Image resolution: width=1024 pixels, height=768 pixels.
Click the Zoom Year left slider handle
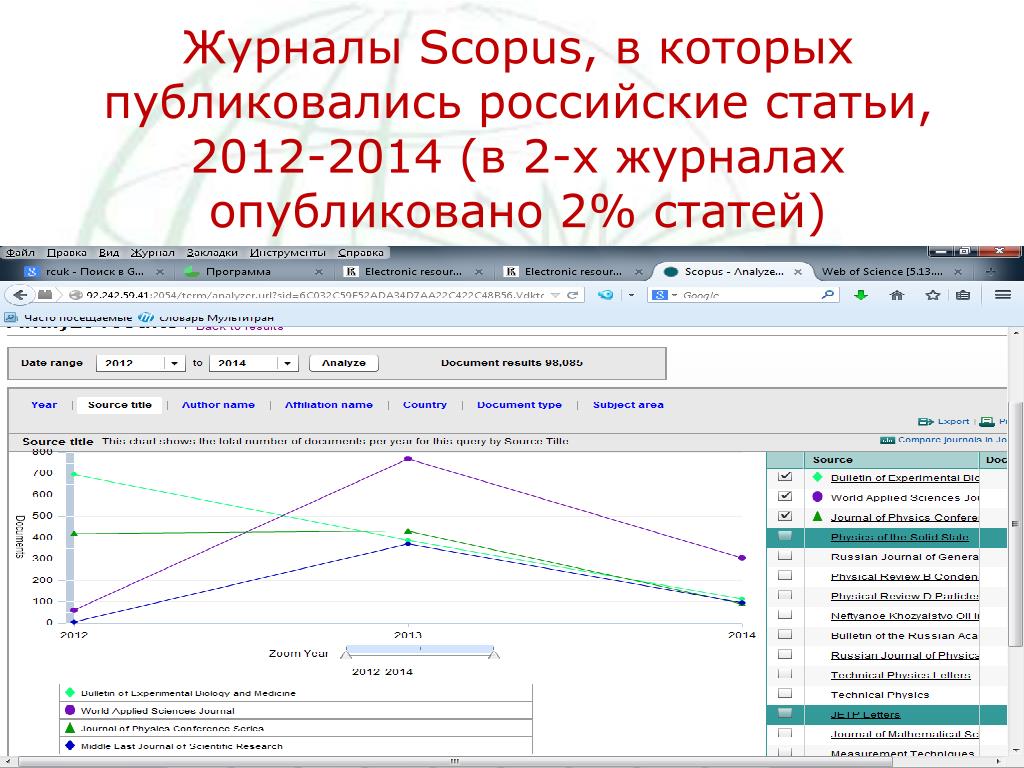click(347, 652)
